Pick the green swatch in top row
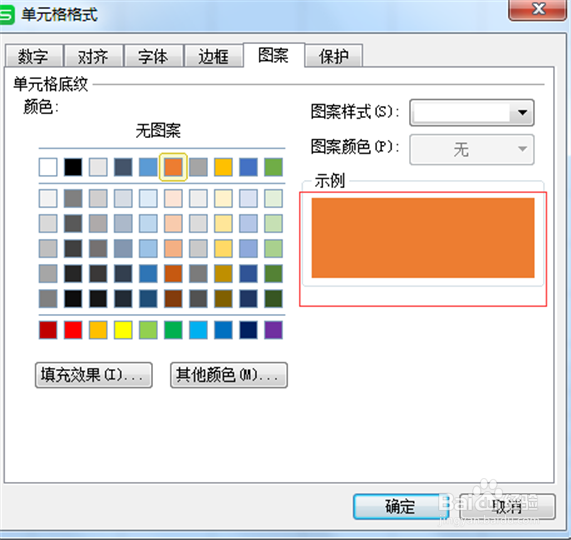Screen dimensions: 571x540 [x=273, y=167]
